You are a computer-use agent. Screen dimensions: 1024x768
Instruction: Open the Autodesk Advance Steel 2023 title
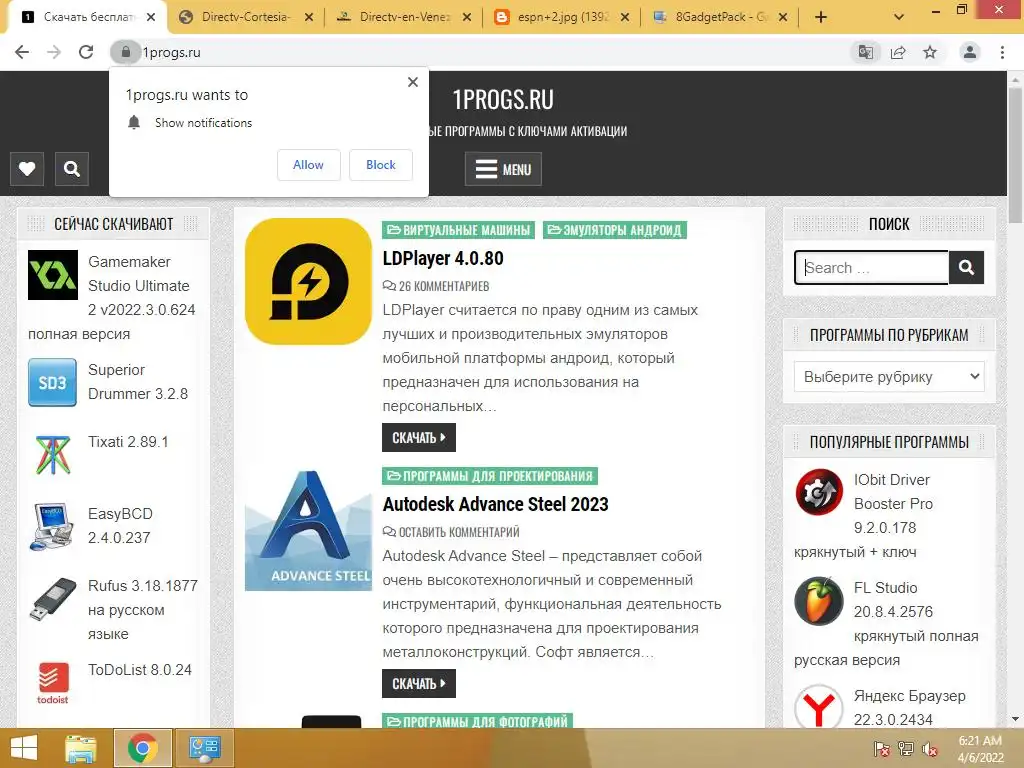tap(496, 504)
